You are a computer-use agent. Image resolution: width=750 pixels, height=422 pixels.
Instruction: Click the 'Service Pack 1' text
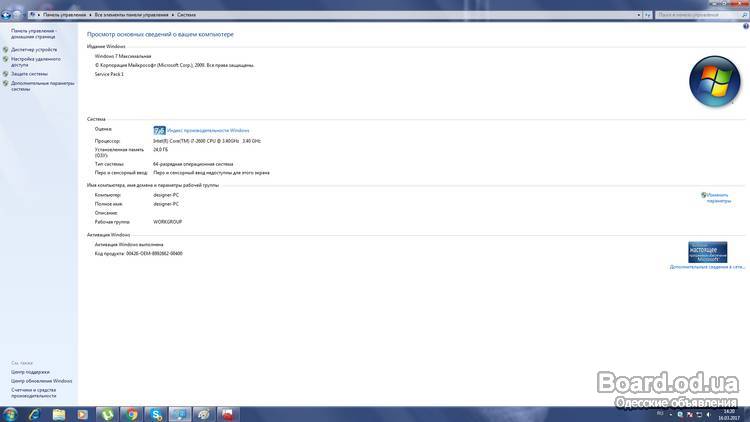click(109, 74)
